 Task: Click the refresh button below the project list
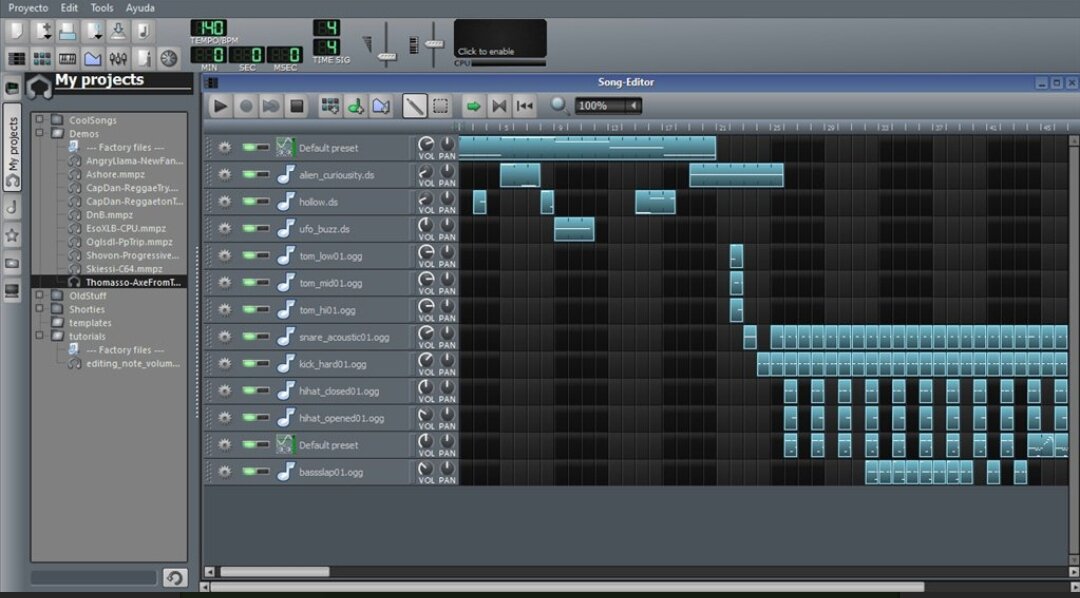[175, 577]
